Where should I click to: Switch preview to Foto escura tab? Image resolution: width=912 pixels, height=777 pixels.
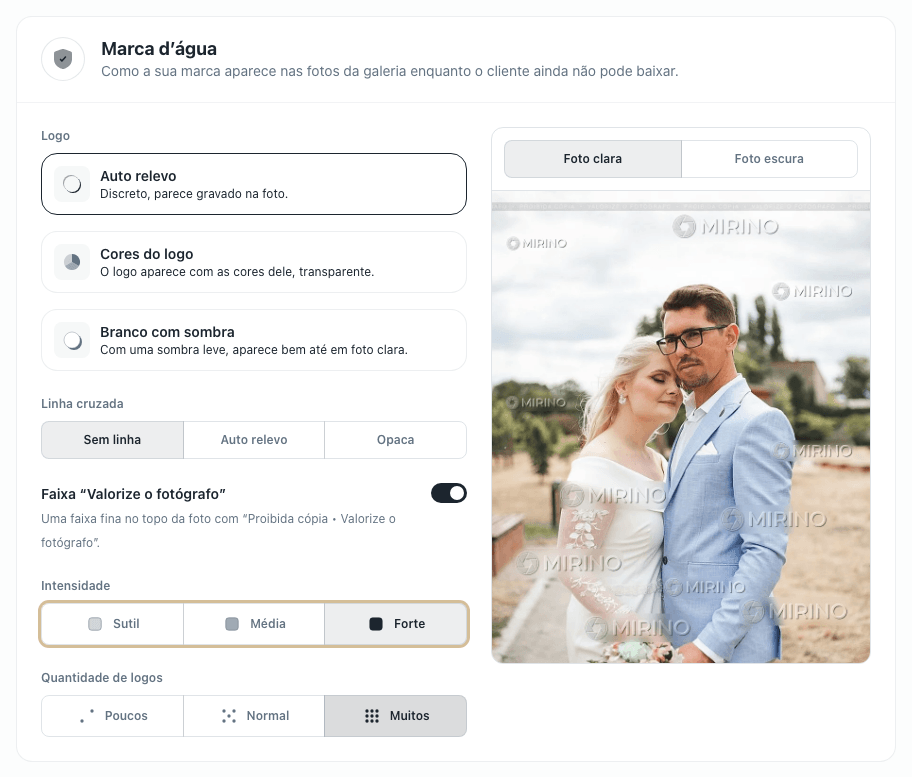click(x=769, y=159)
